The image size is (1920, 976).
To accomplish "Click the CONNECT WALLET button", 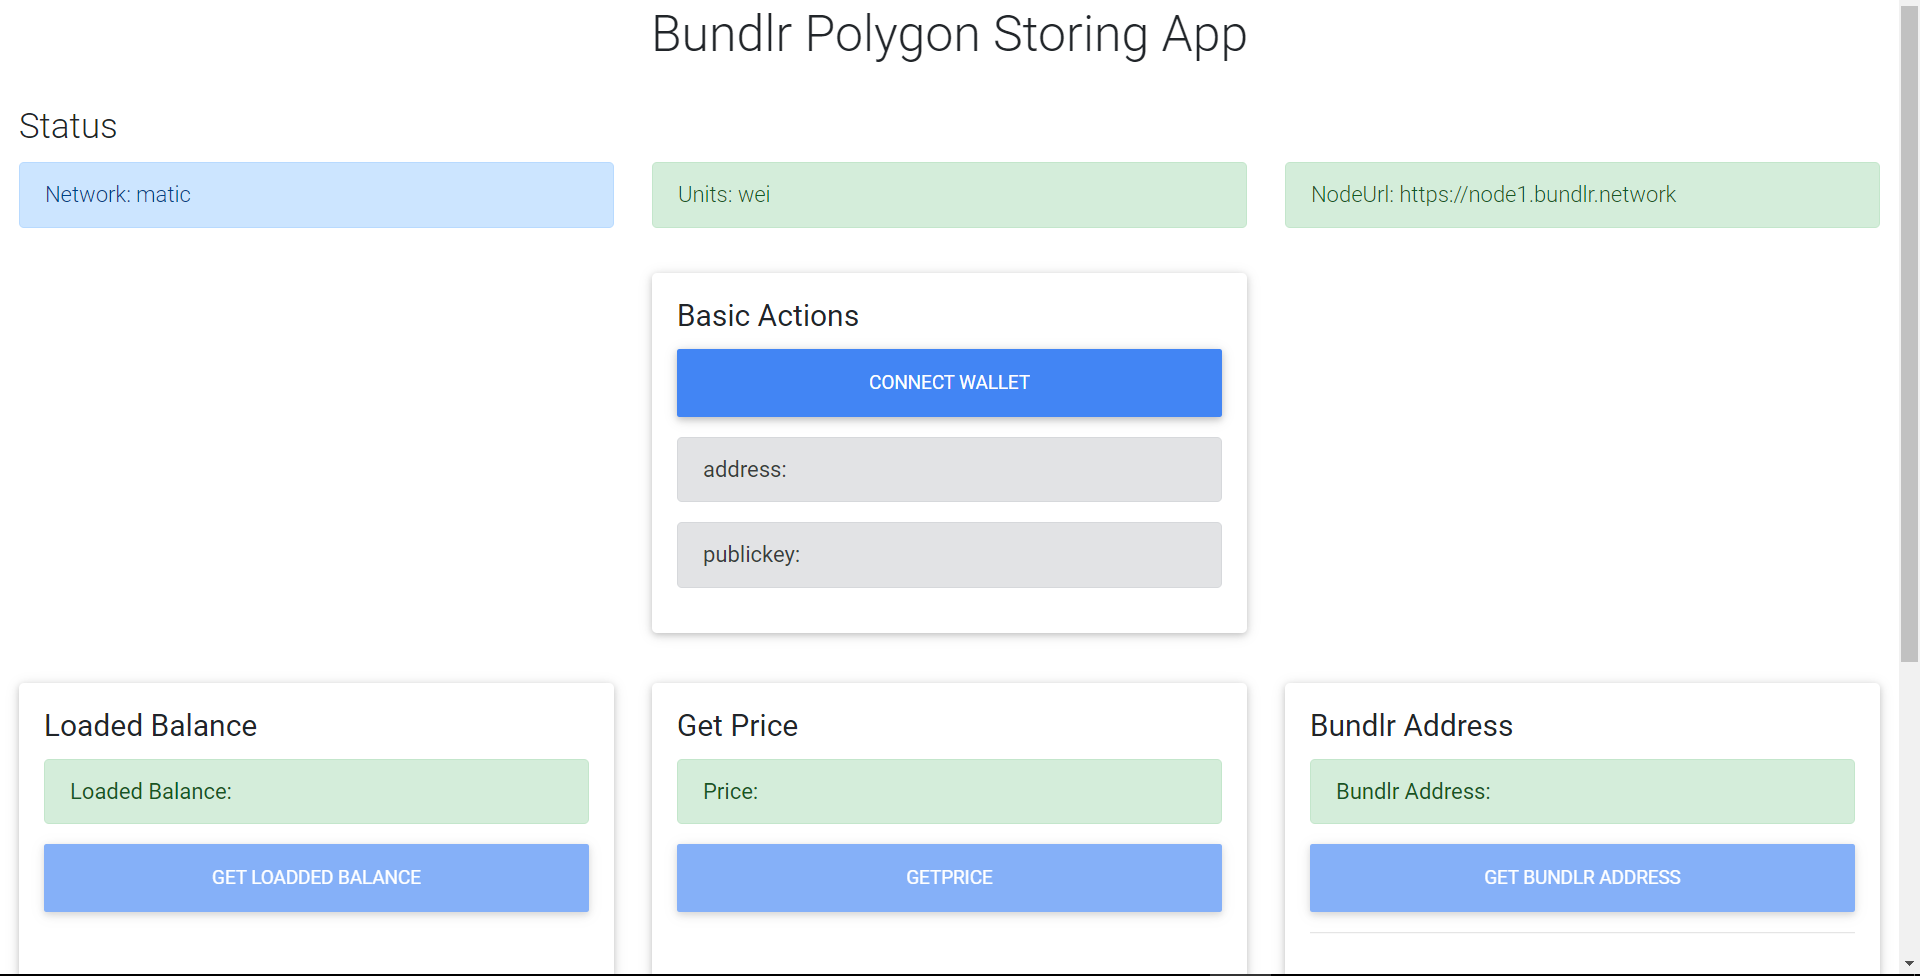I will 949,383.
